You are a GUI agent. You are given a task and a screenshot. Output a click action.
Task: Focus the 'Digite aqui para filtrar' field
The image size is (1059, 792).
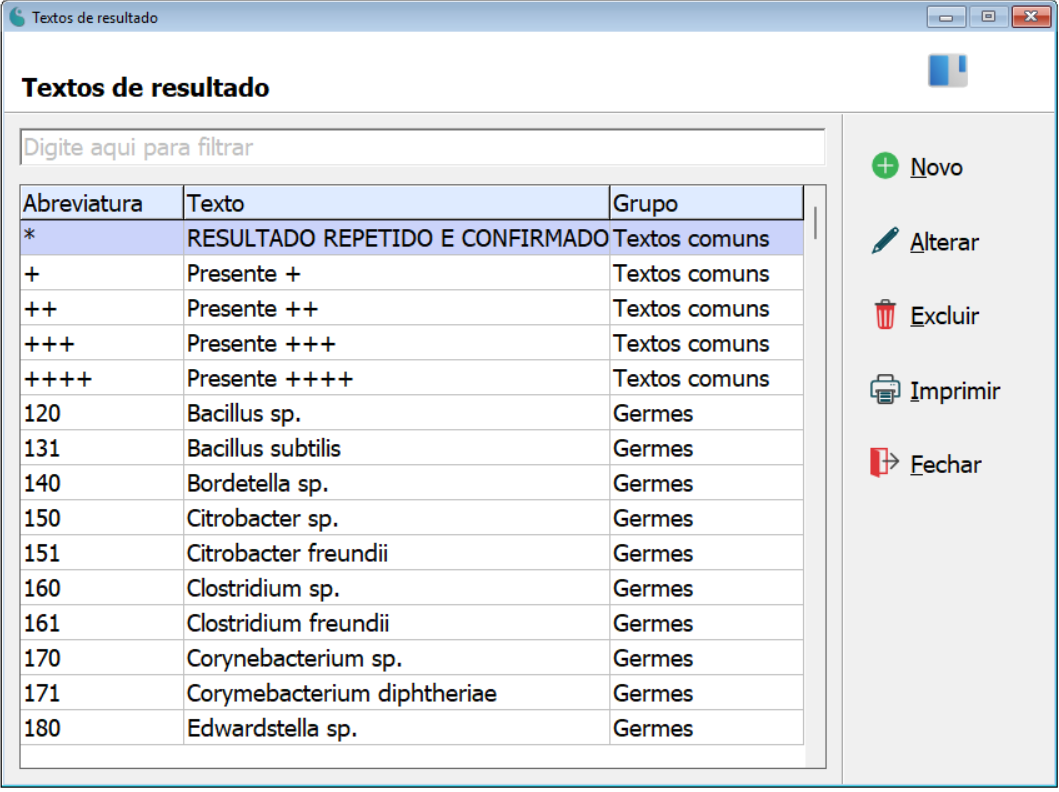click(422, 147)
